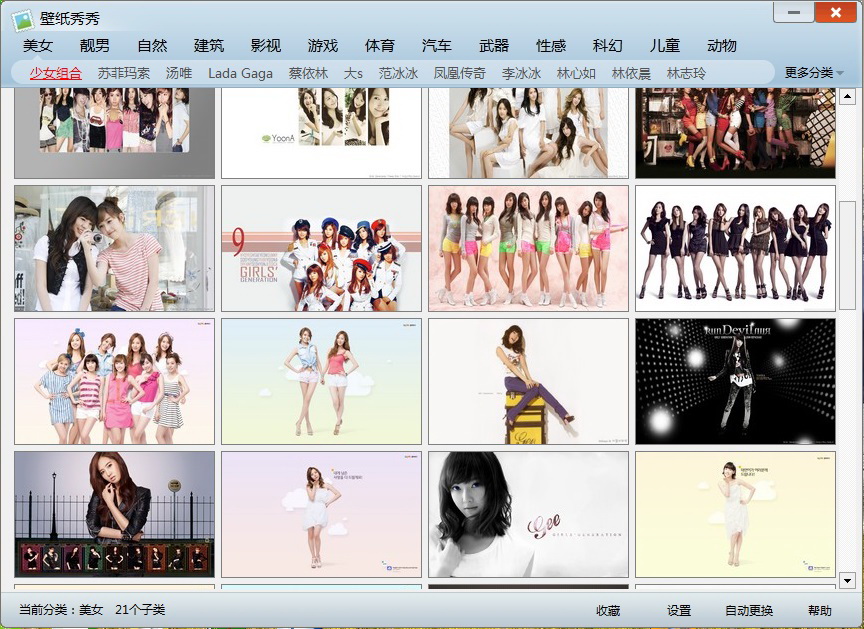Open the Lada Gaga subcategory

click(240, 73)
